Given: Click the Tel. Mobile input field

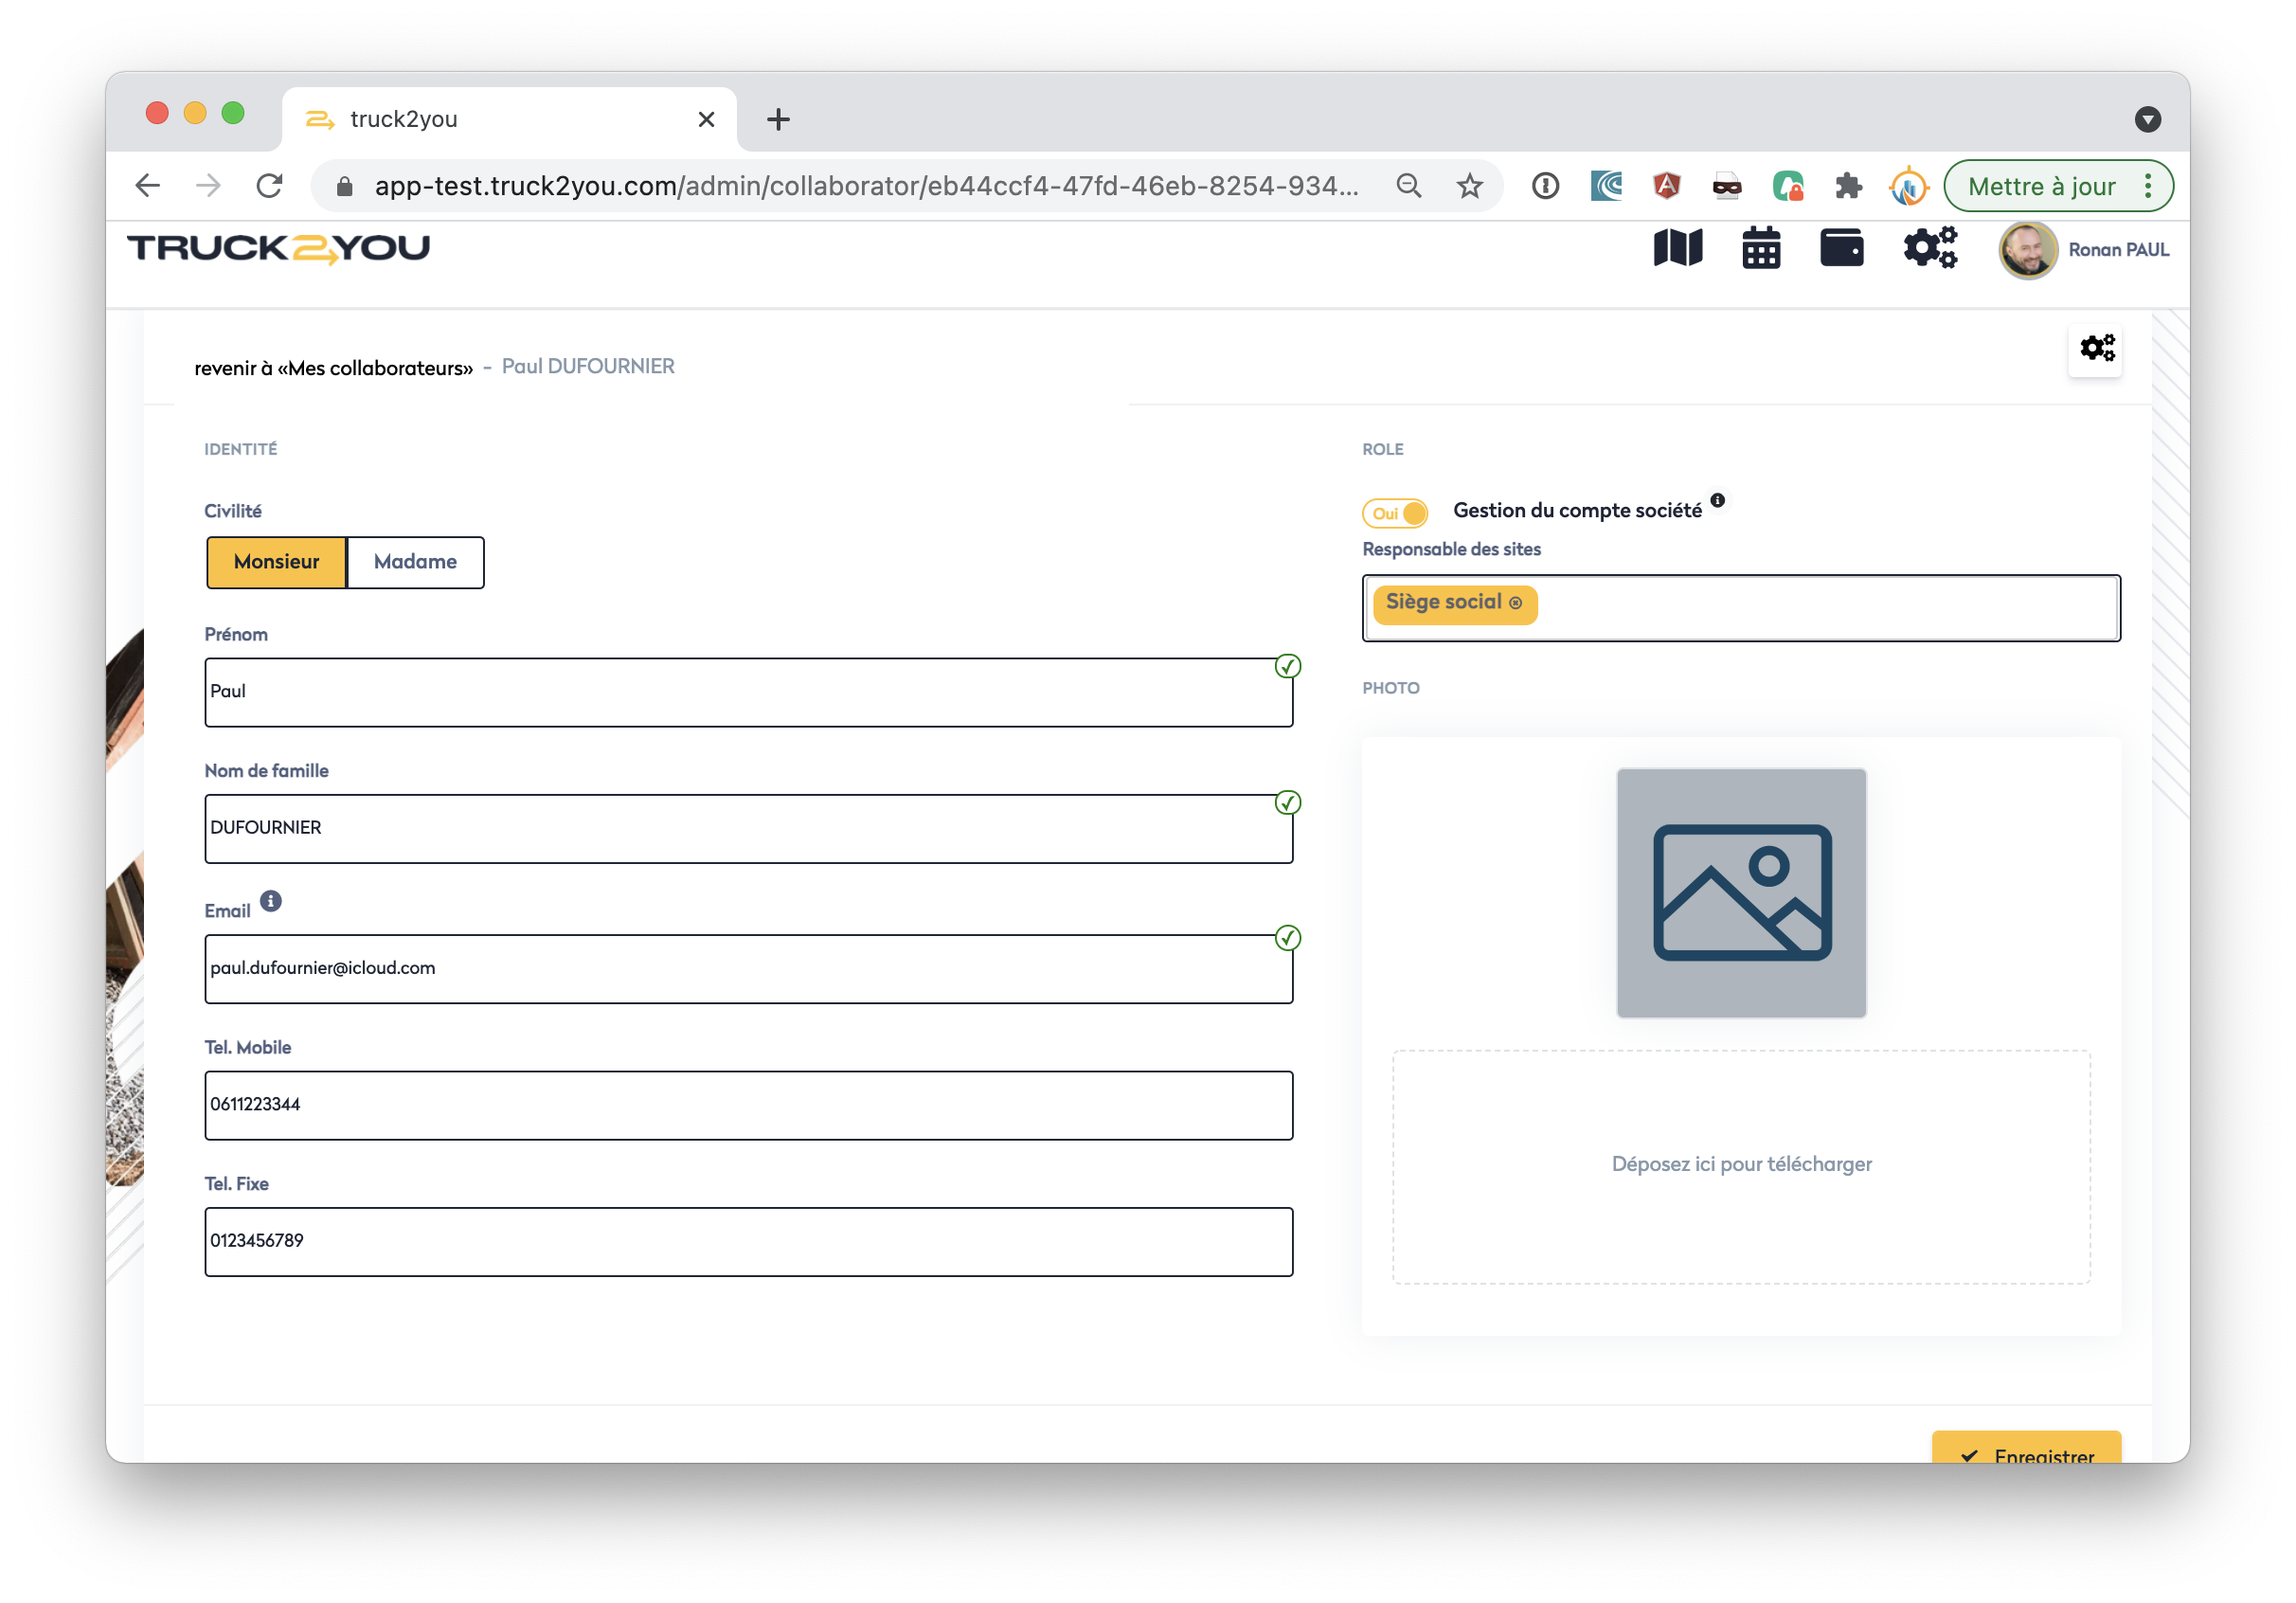Looking at the screenshot, I should pos(748,1105).
